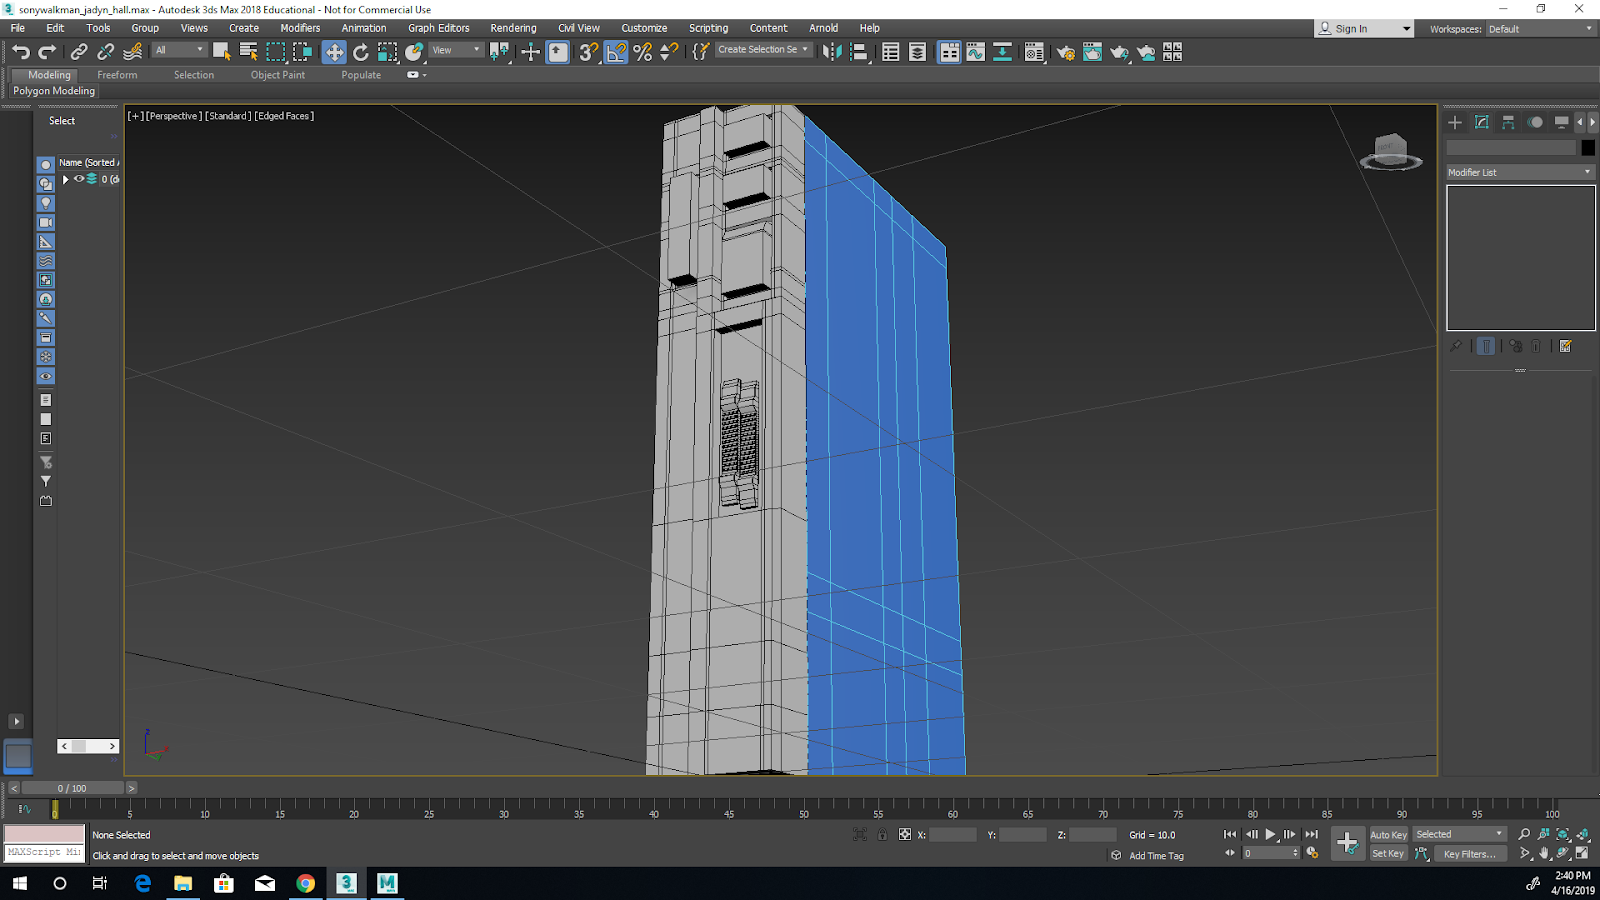The width and height of the screenshot is (1600, 900).
Task: Open the selection filter dropdown
Action: tap(178, 49)
